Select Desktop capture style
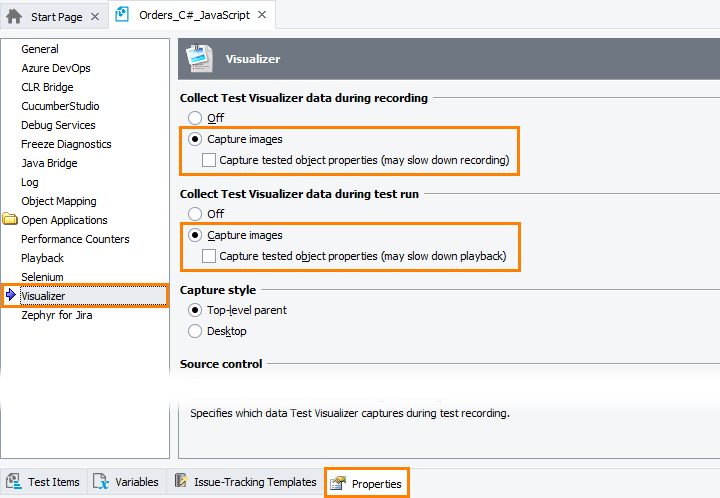Screen dimensions: 720x498 195,331
